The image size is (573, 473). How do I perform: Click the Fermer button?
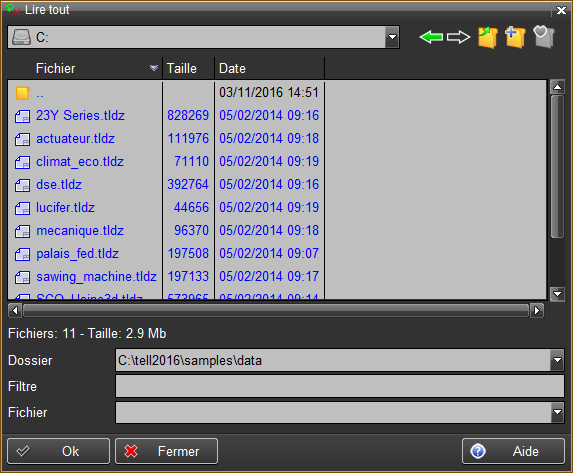coord(167,451)
